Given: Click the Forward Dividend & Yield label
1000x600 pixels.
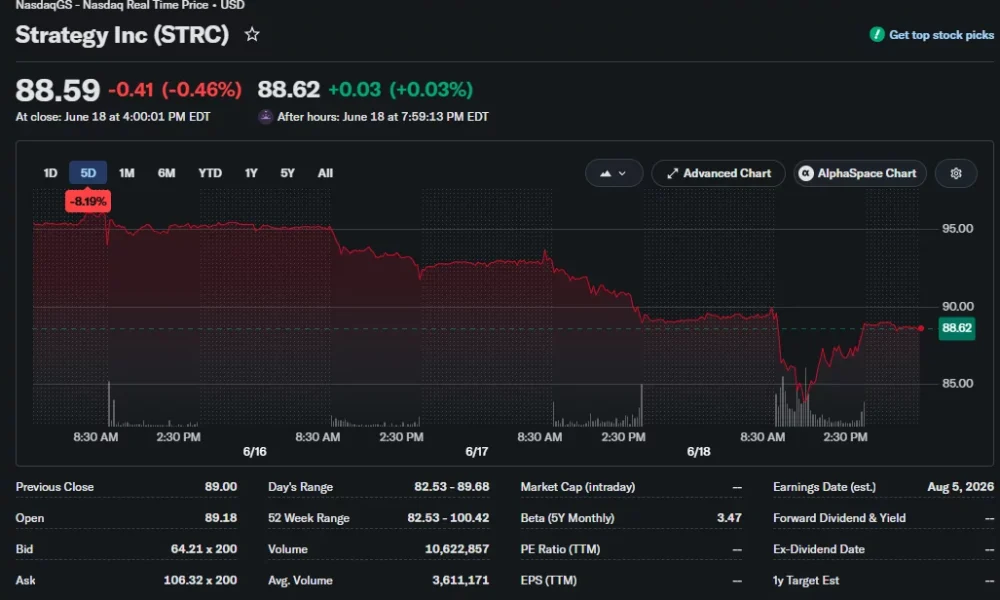Looking at the screenshot, I should pos(839,518).
